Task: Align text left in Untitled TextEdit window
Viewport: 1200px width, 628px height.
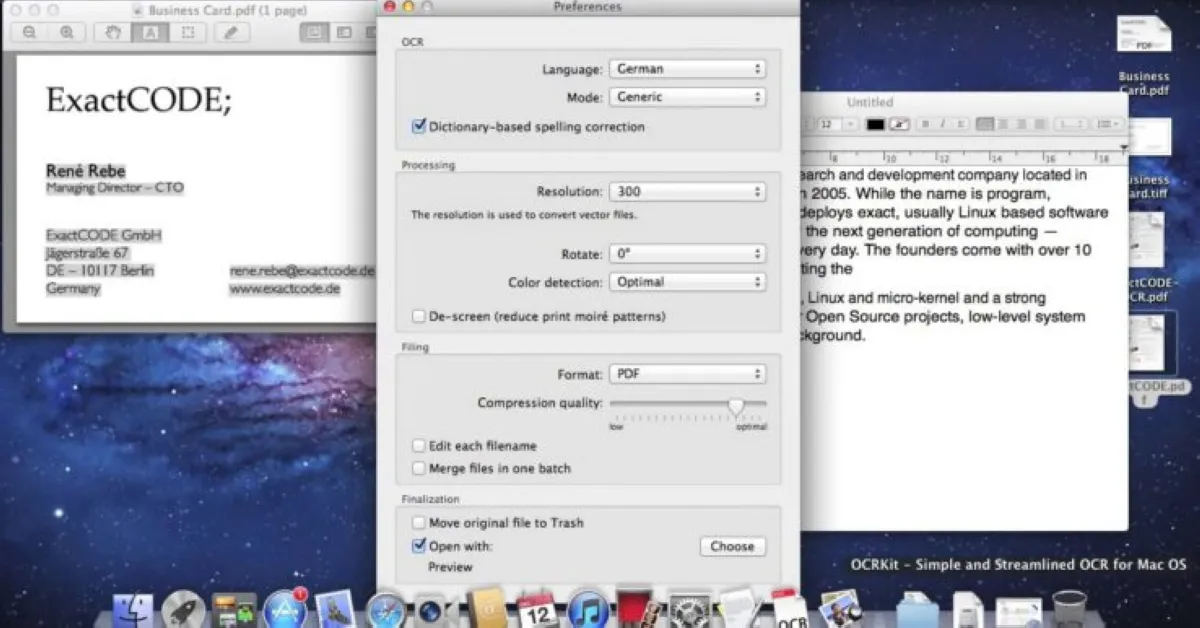Action: (985, 124)
